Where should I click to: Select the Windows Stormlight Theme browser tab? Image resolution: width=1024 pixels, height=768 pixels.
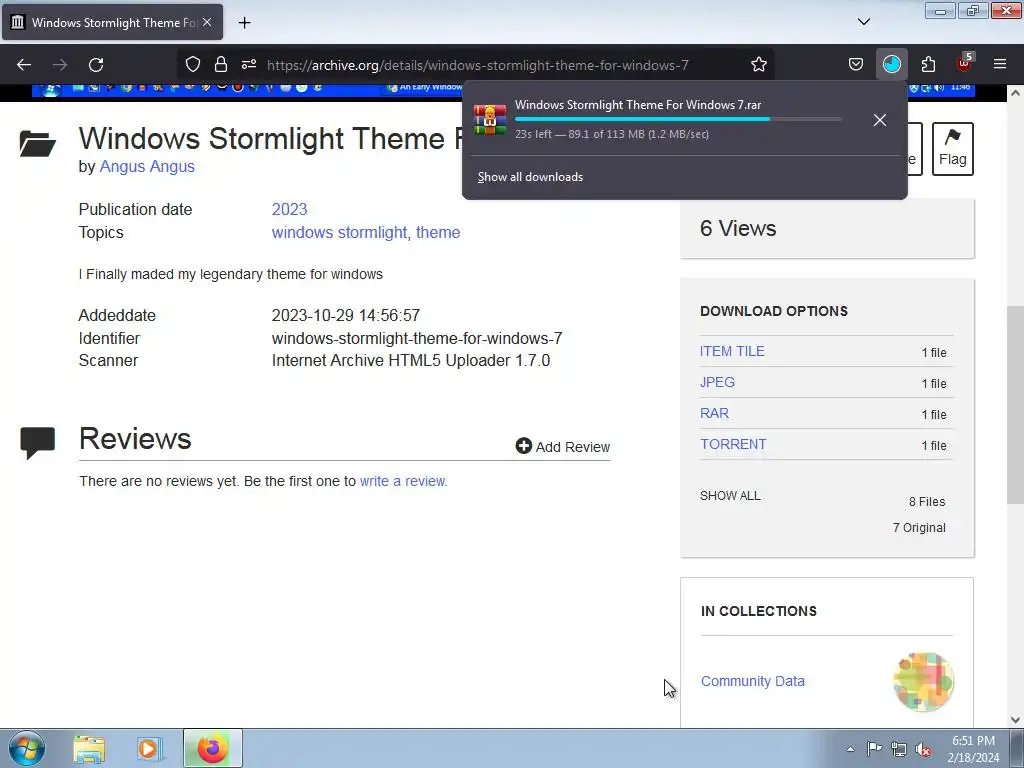point(112,22)
